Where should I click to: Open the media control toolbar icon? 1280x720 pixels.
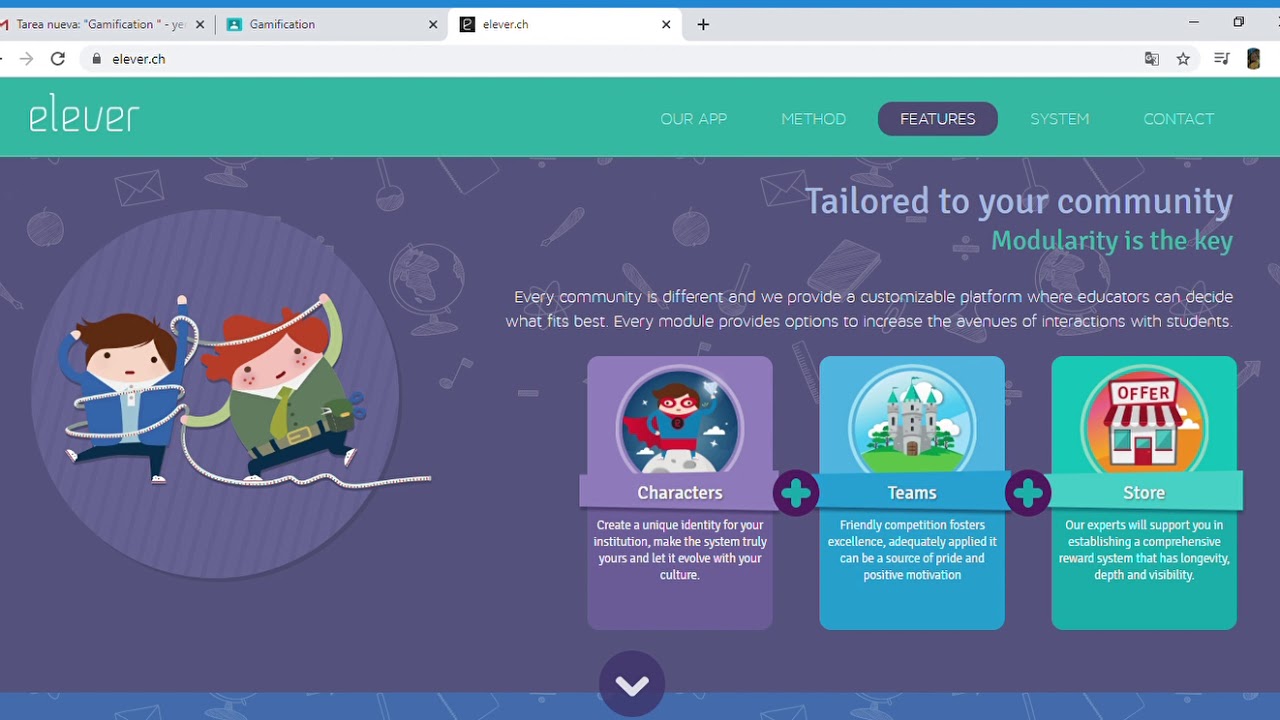(x=1221, y=59)
